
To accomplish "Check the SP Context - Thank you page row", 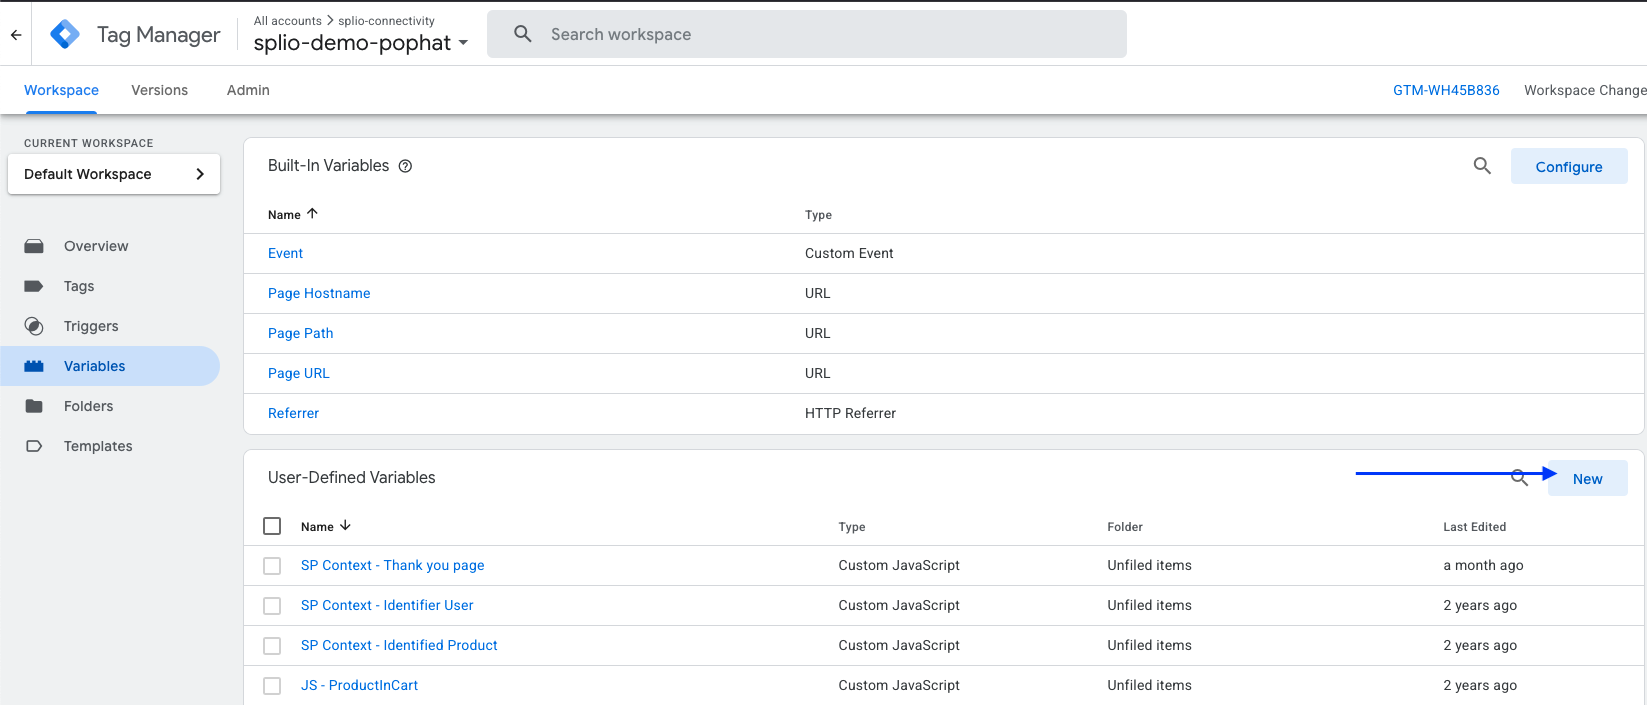I will (x=272, y=566).
